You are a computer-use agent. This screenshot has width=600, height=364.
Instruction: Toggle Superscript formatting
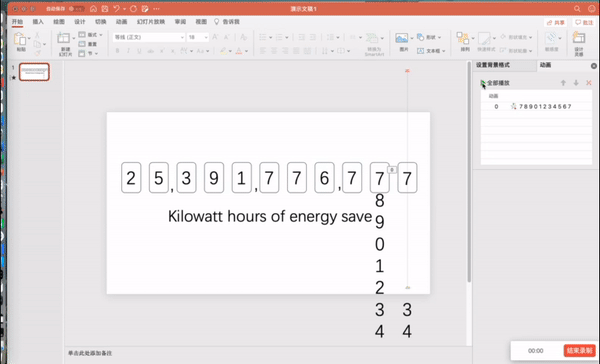[x=162, y=51]
